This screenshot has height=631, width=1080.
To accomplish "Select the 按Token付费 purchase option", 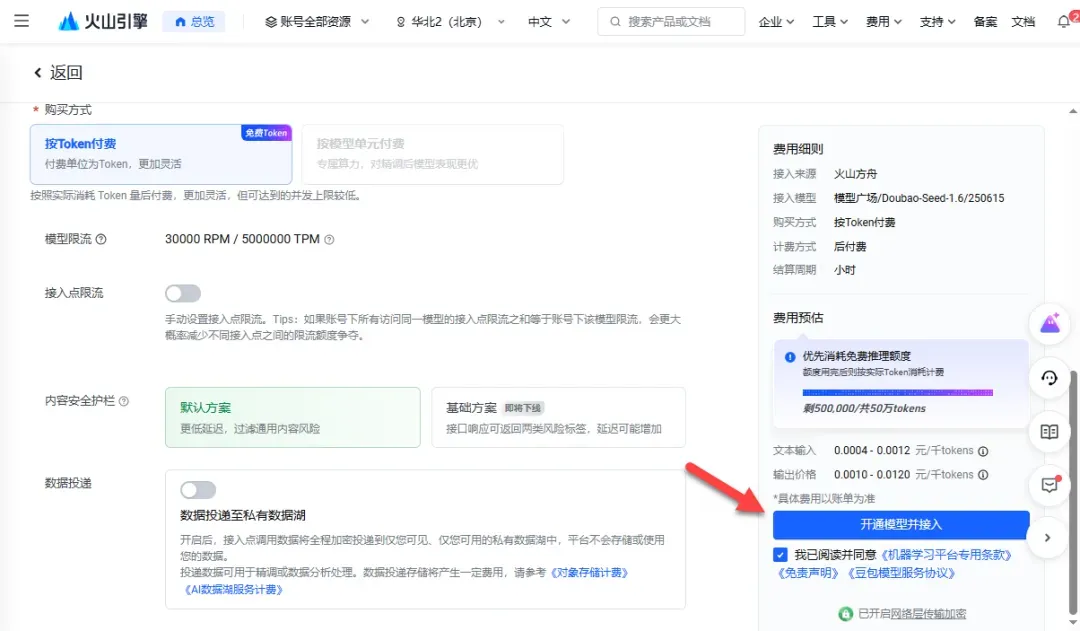I will pos(161,154).
